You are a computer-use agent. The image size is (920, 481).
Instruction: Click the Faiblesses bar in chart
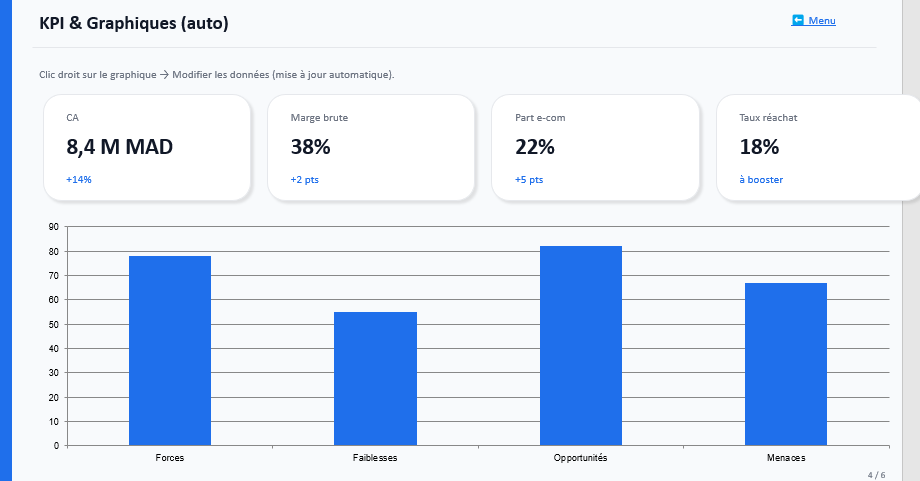[x=375, y=378]
